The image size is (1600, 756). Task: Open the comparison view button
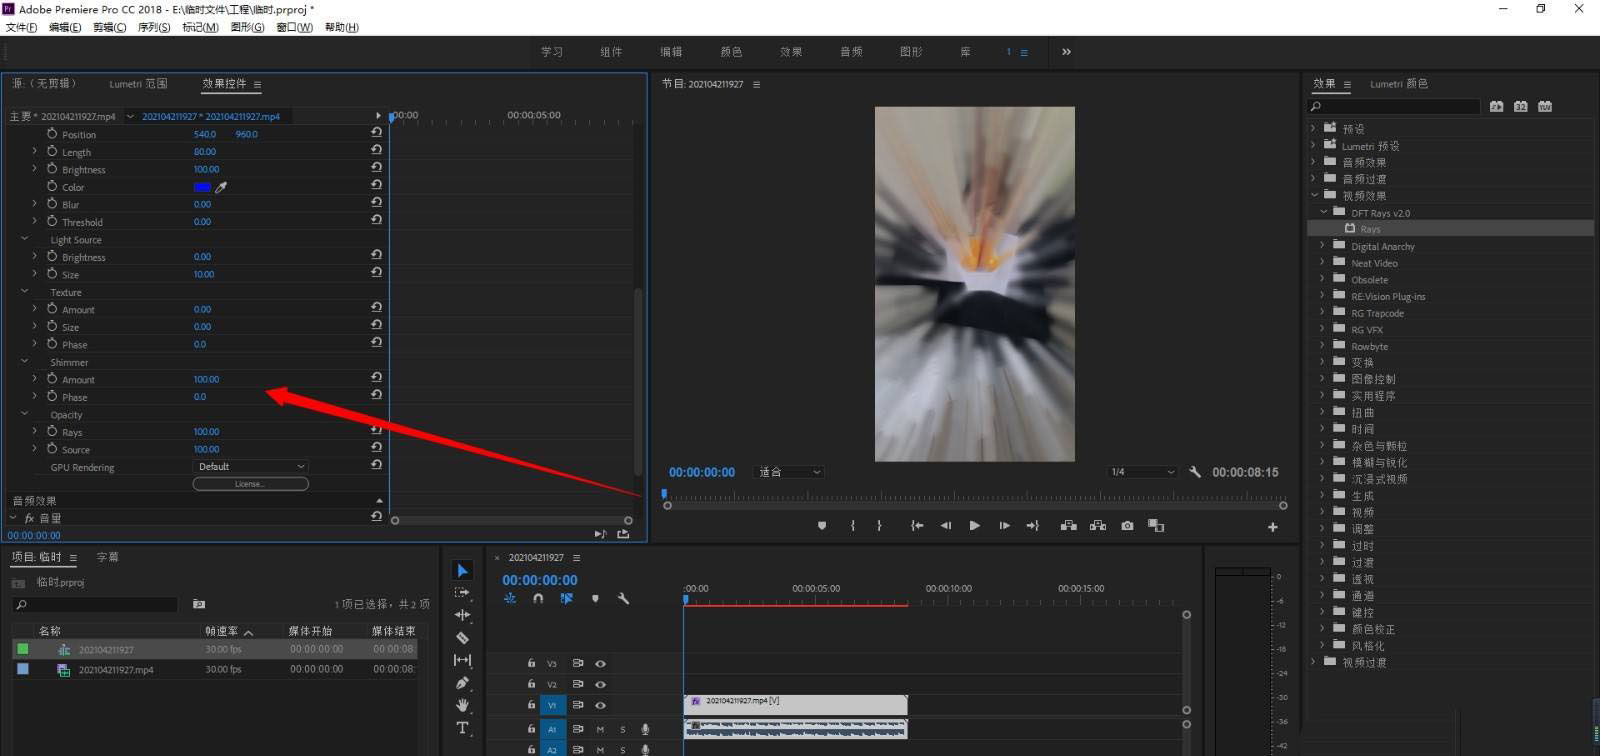[x=1156, y=526]
